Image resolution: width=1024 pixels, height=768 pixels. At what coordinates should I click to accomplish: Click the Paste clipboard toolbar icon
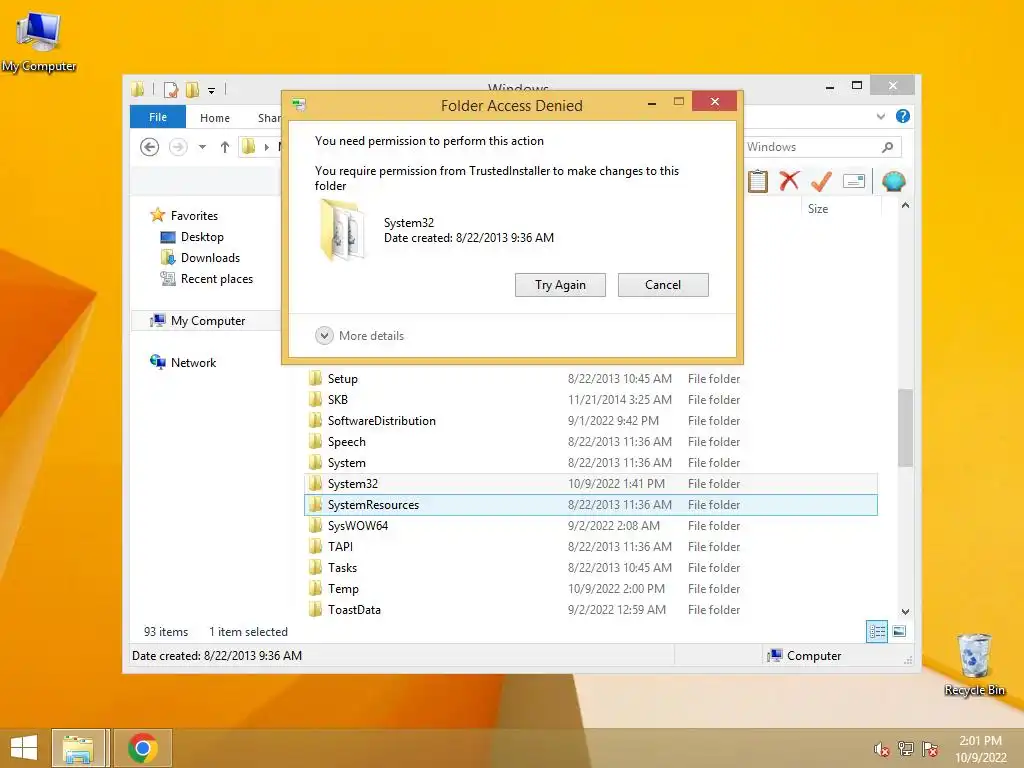coord(758,181)
